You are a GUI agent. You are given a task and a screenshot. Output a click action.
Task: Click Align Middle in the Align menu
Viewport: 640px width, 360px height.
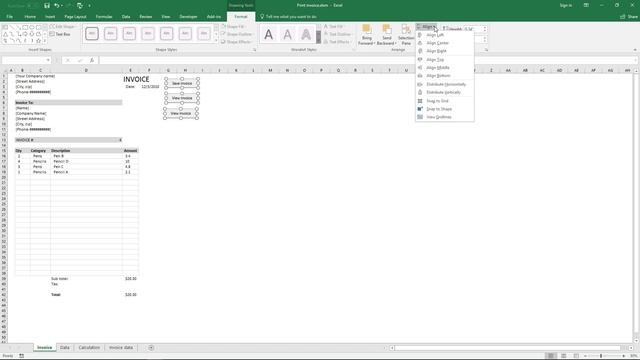click(x=444, y=68)
